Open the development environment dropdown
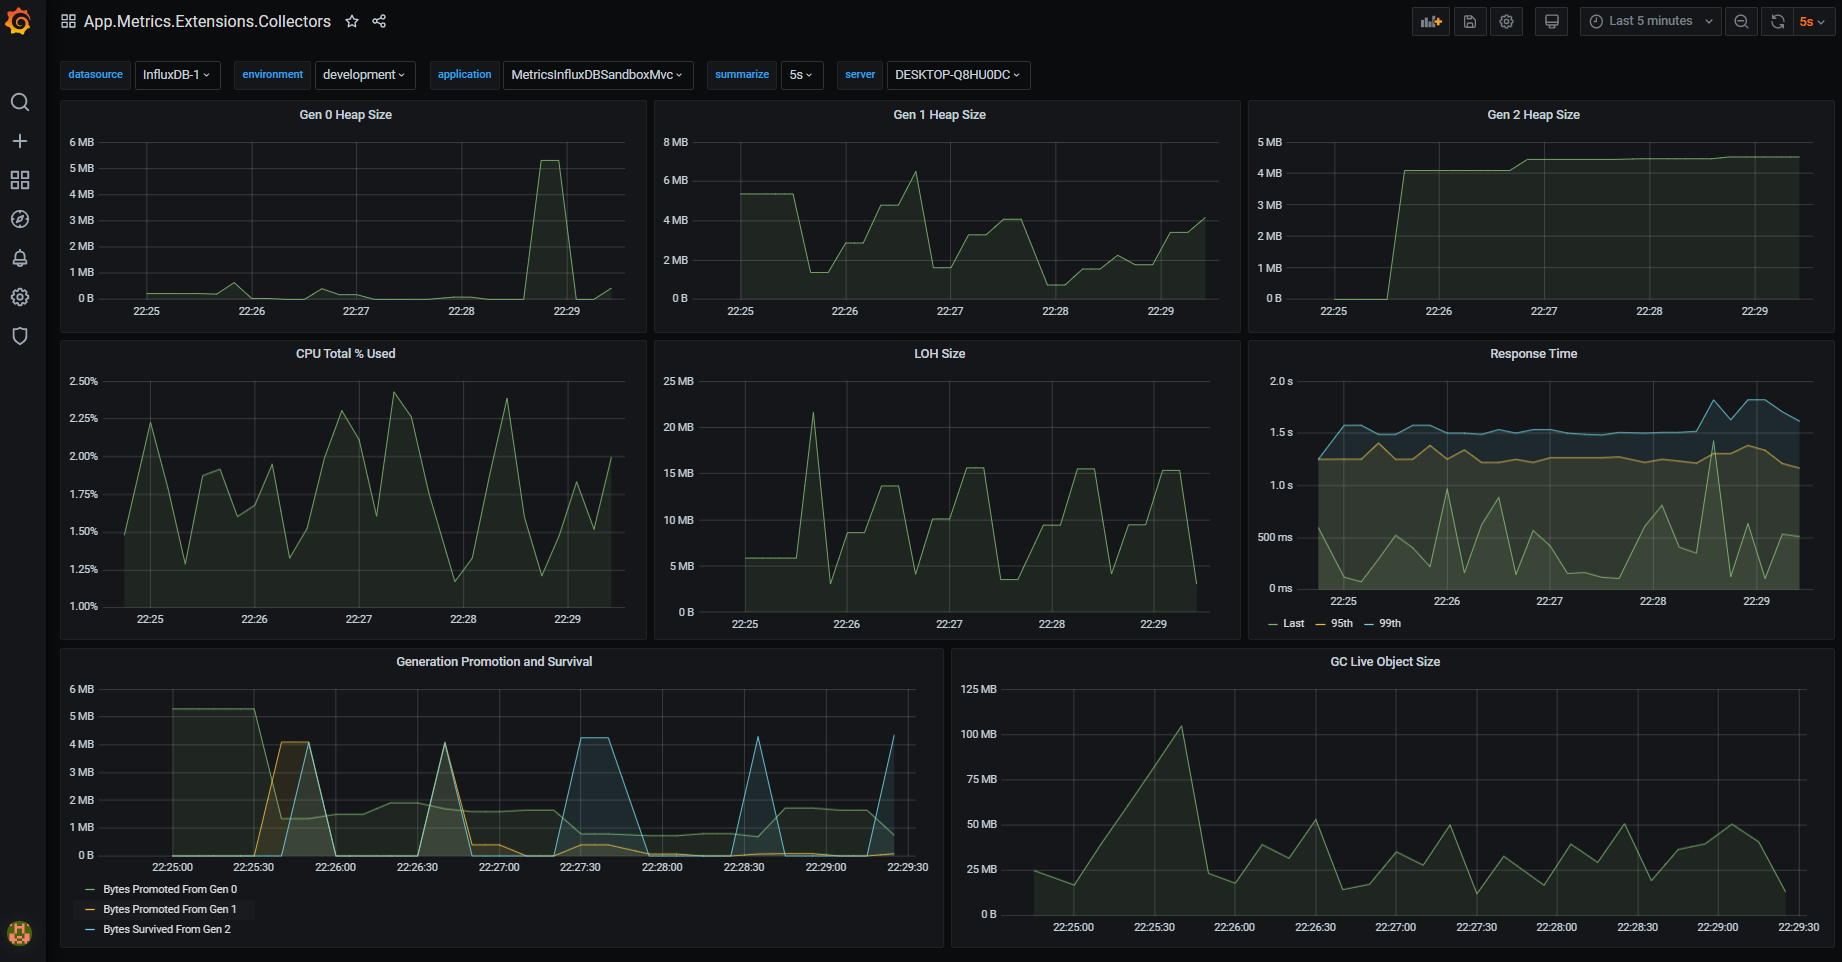1842x962 pixels. (363, 75)
